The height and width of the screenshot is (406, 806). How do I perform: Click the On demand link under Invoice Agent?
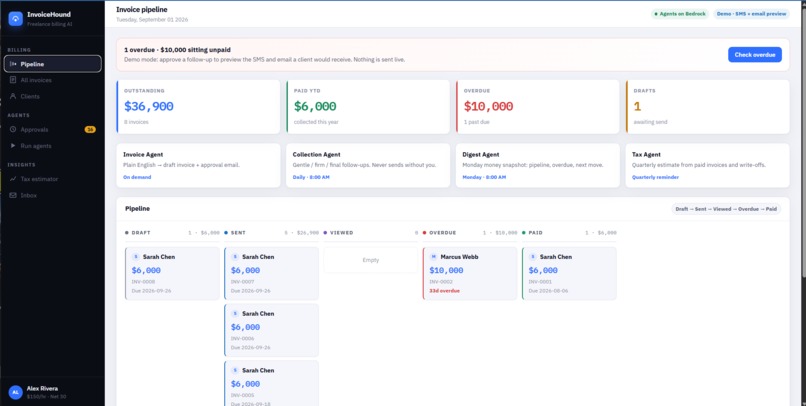pos(137,177)
